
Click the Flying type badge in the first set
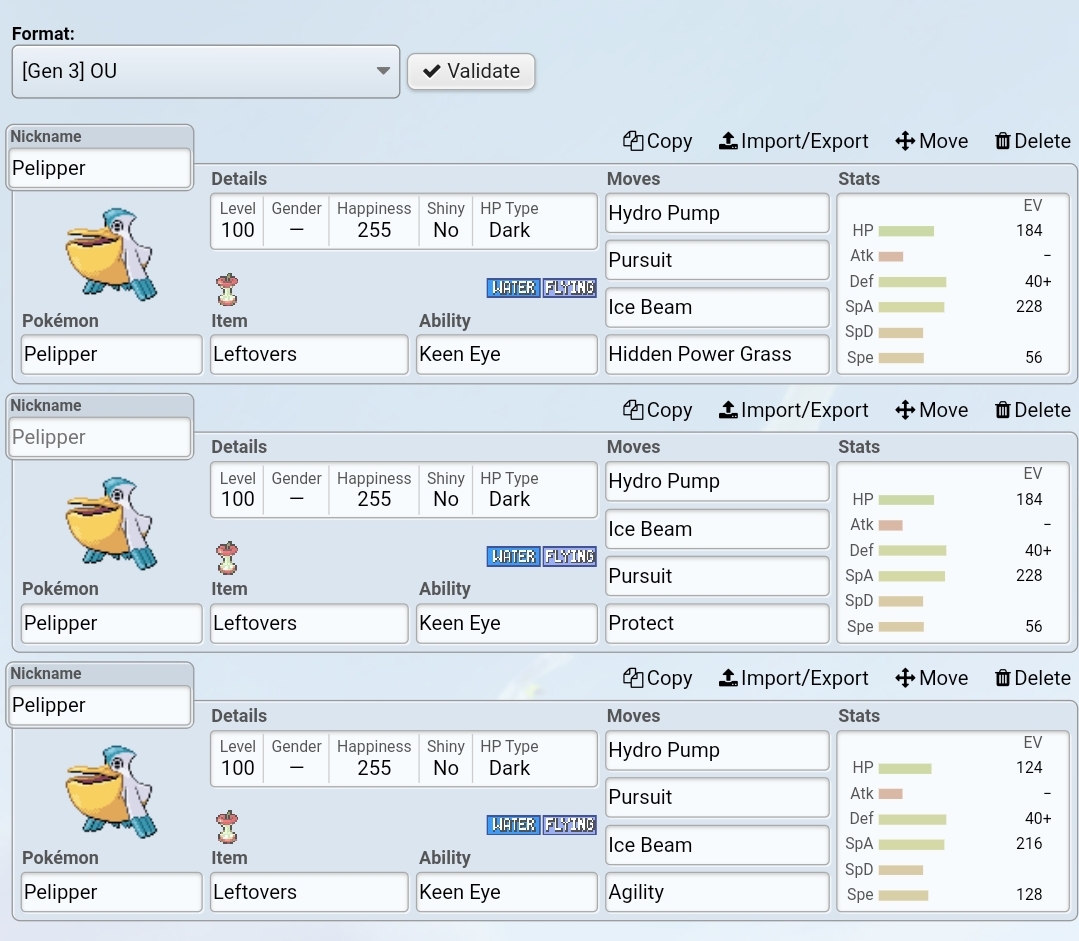click(x=569, y=288)
